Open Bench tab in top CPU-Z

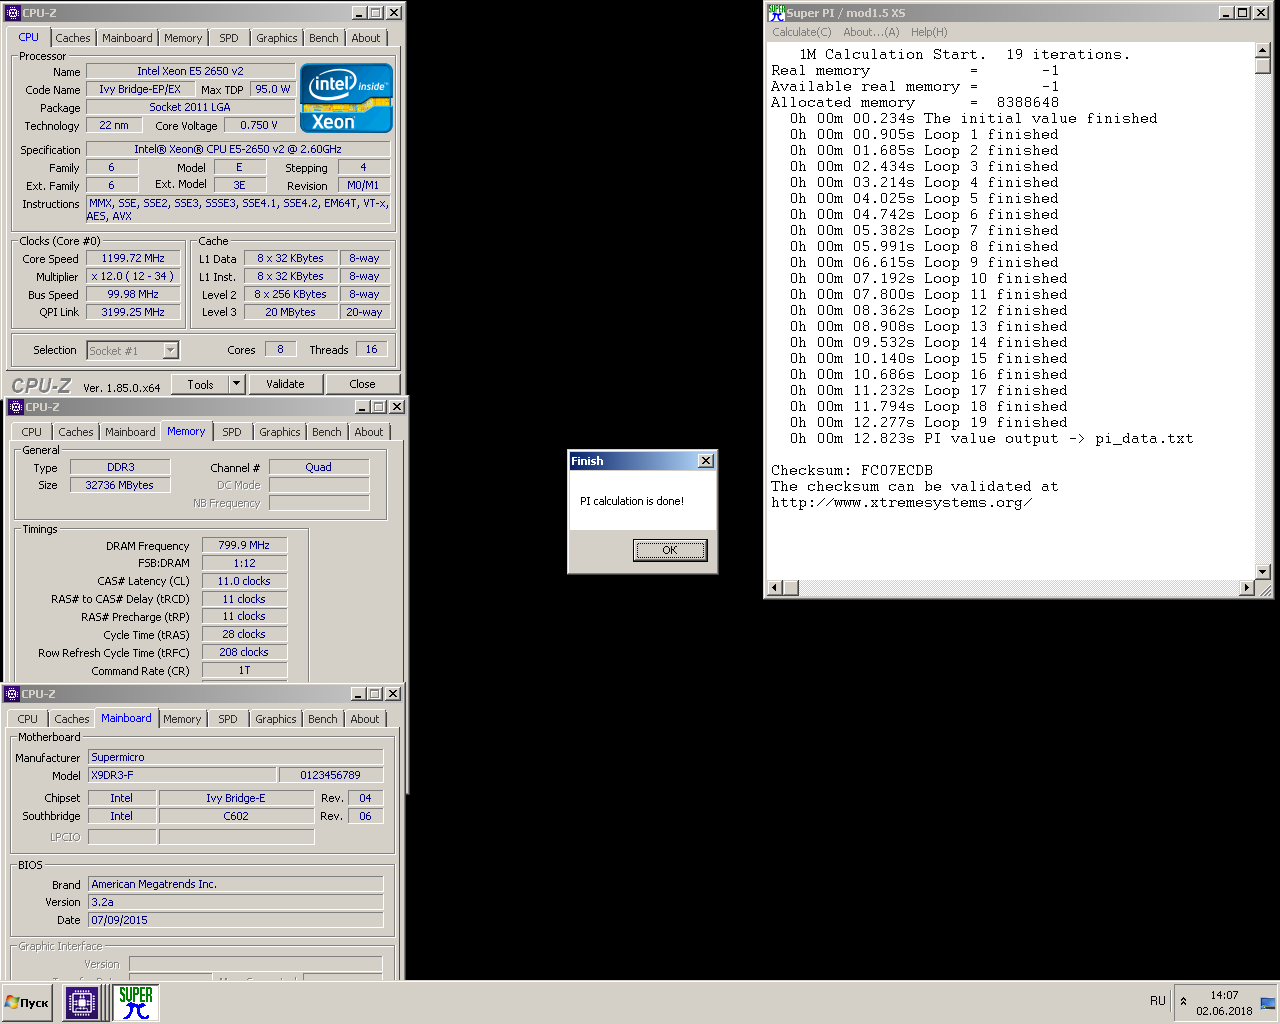[x=324, y=38]
